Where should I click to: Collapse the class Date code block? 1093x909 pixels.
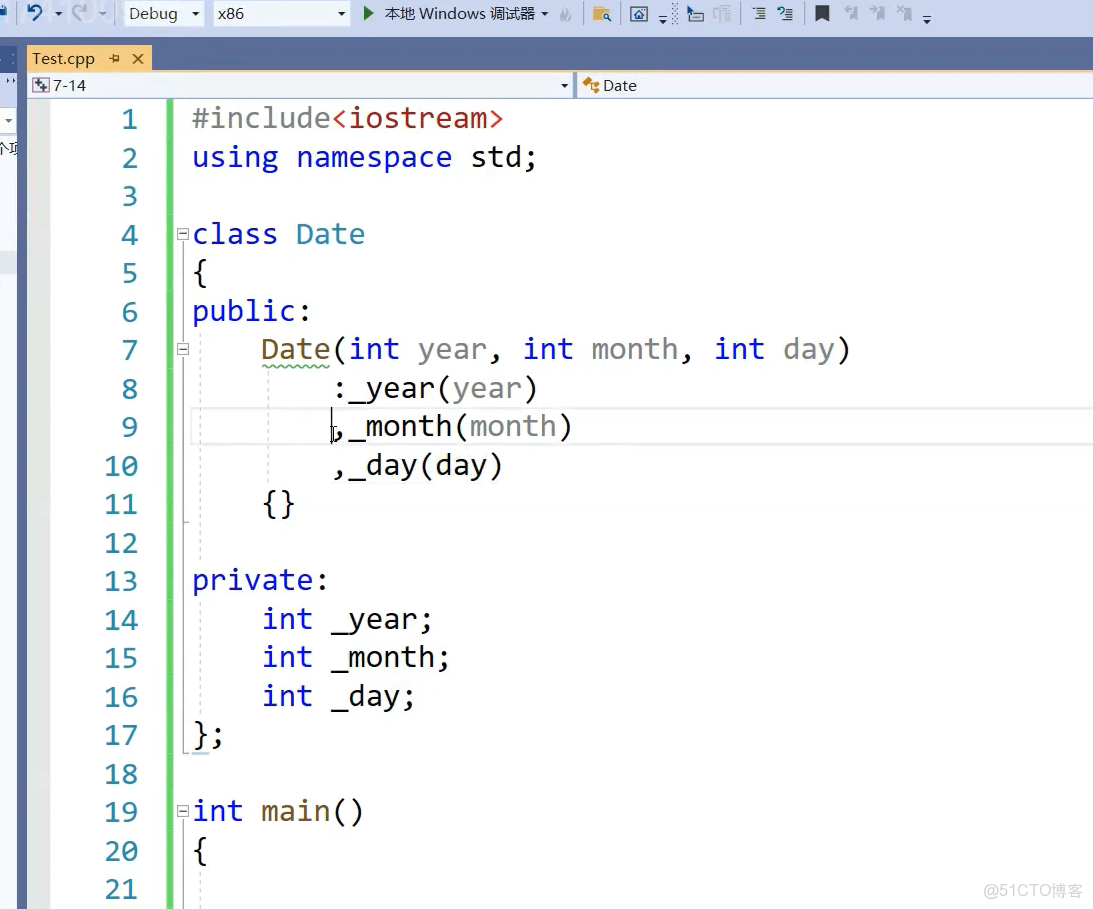point(183,234)
